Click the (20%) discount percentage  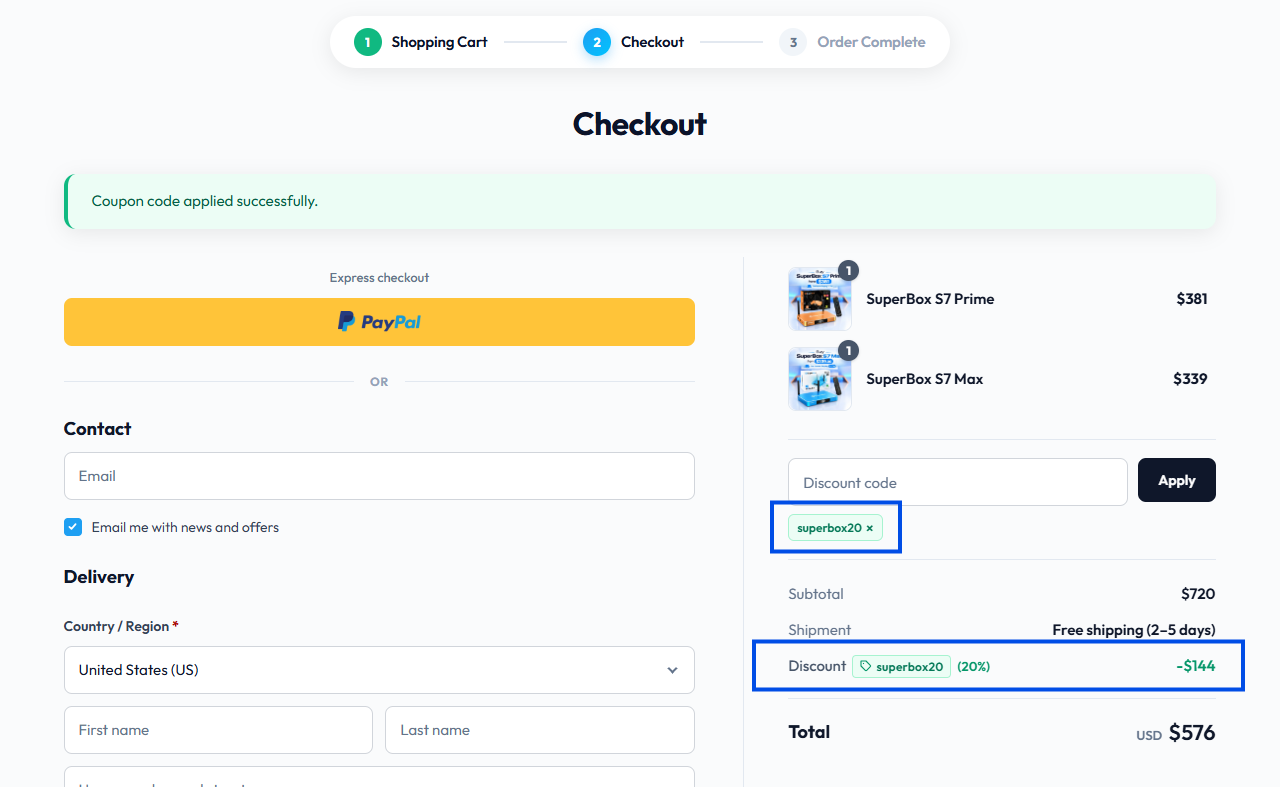(x=974, y=667)
